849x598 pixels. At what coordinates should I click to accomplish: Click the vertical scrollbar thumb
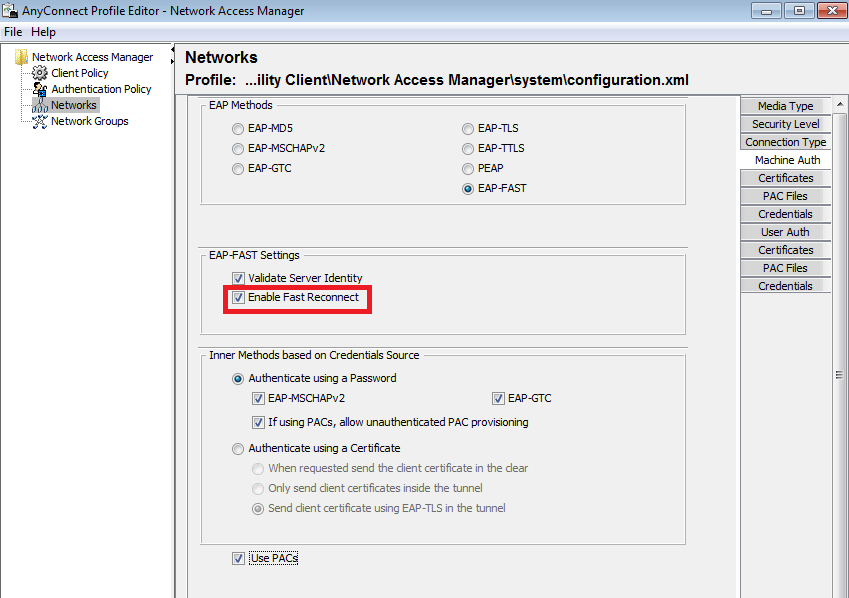click(839, 374)
